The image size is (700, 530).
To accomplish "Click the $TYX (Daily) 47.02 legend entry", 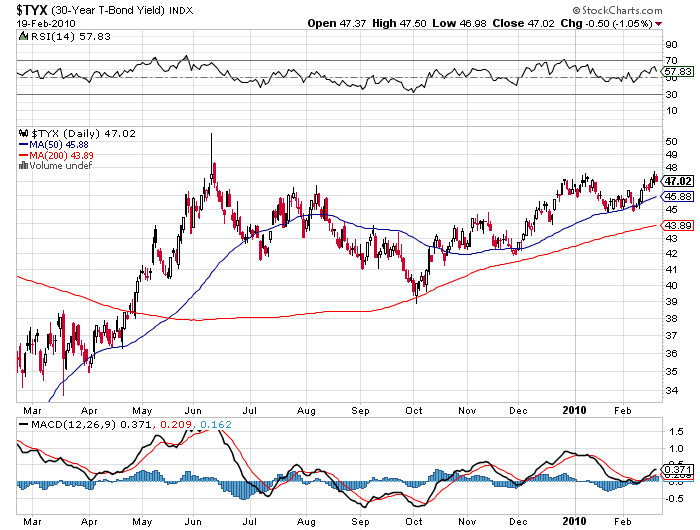I will [83, 133].
